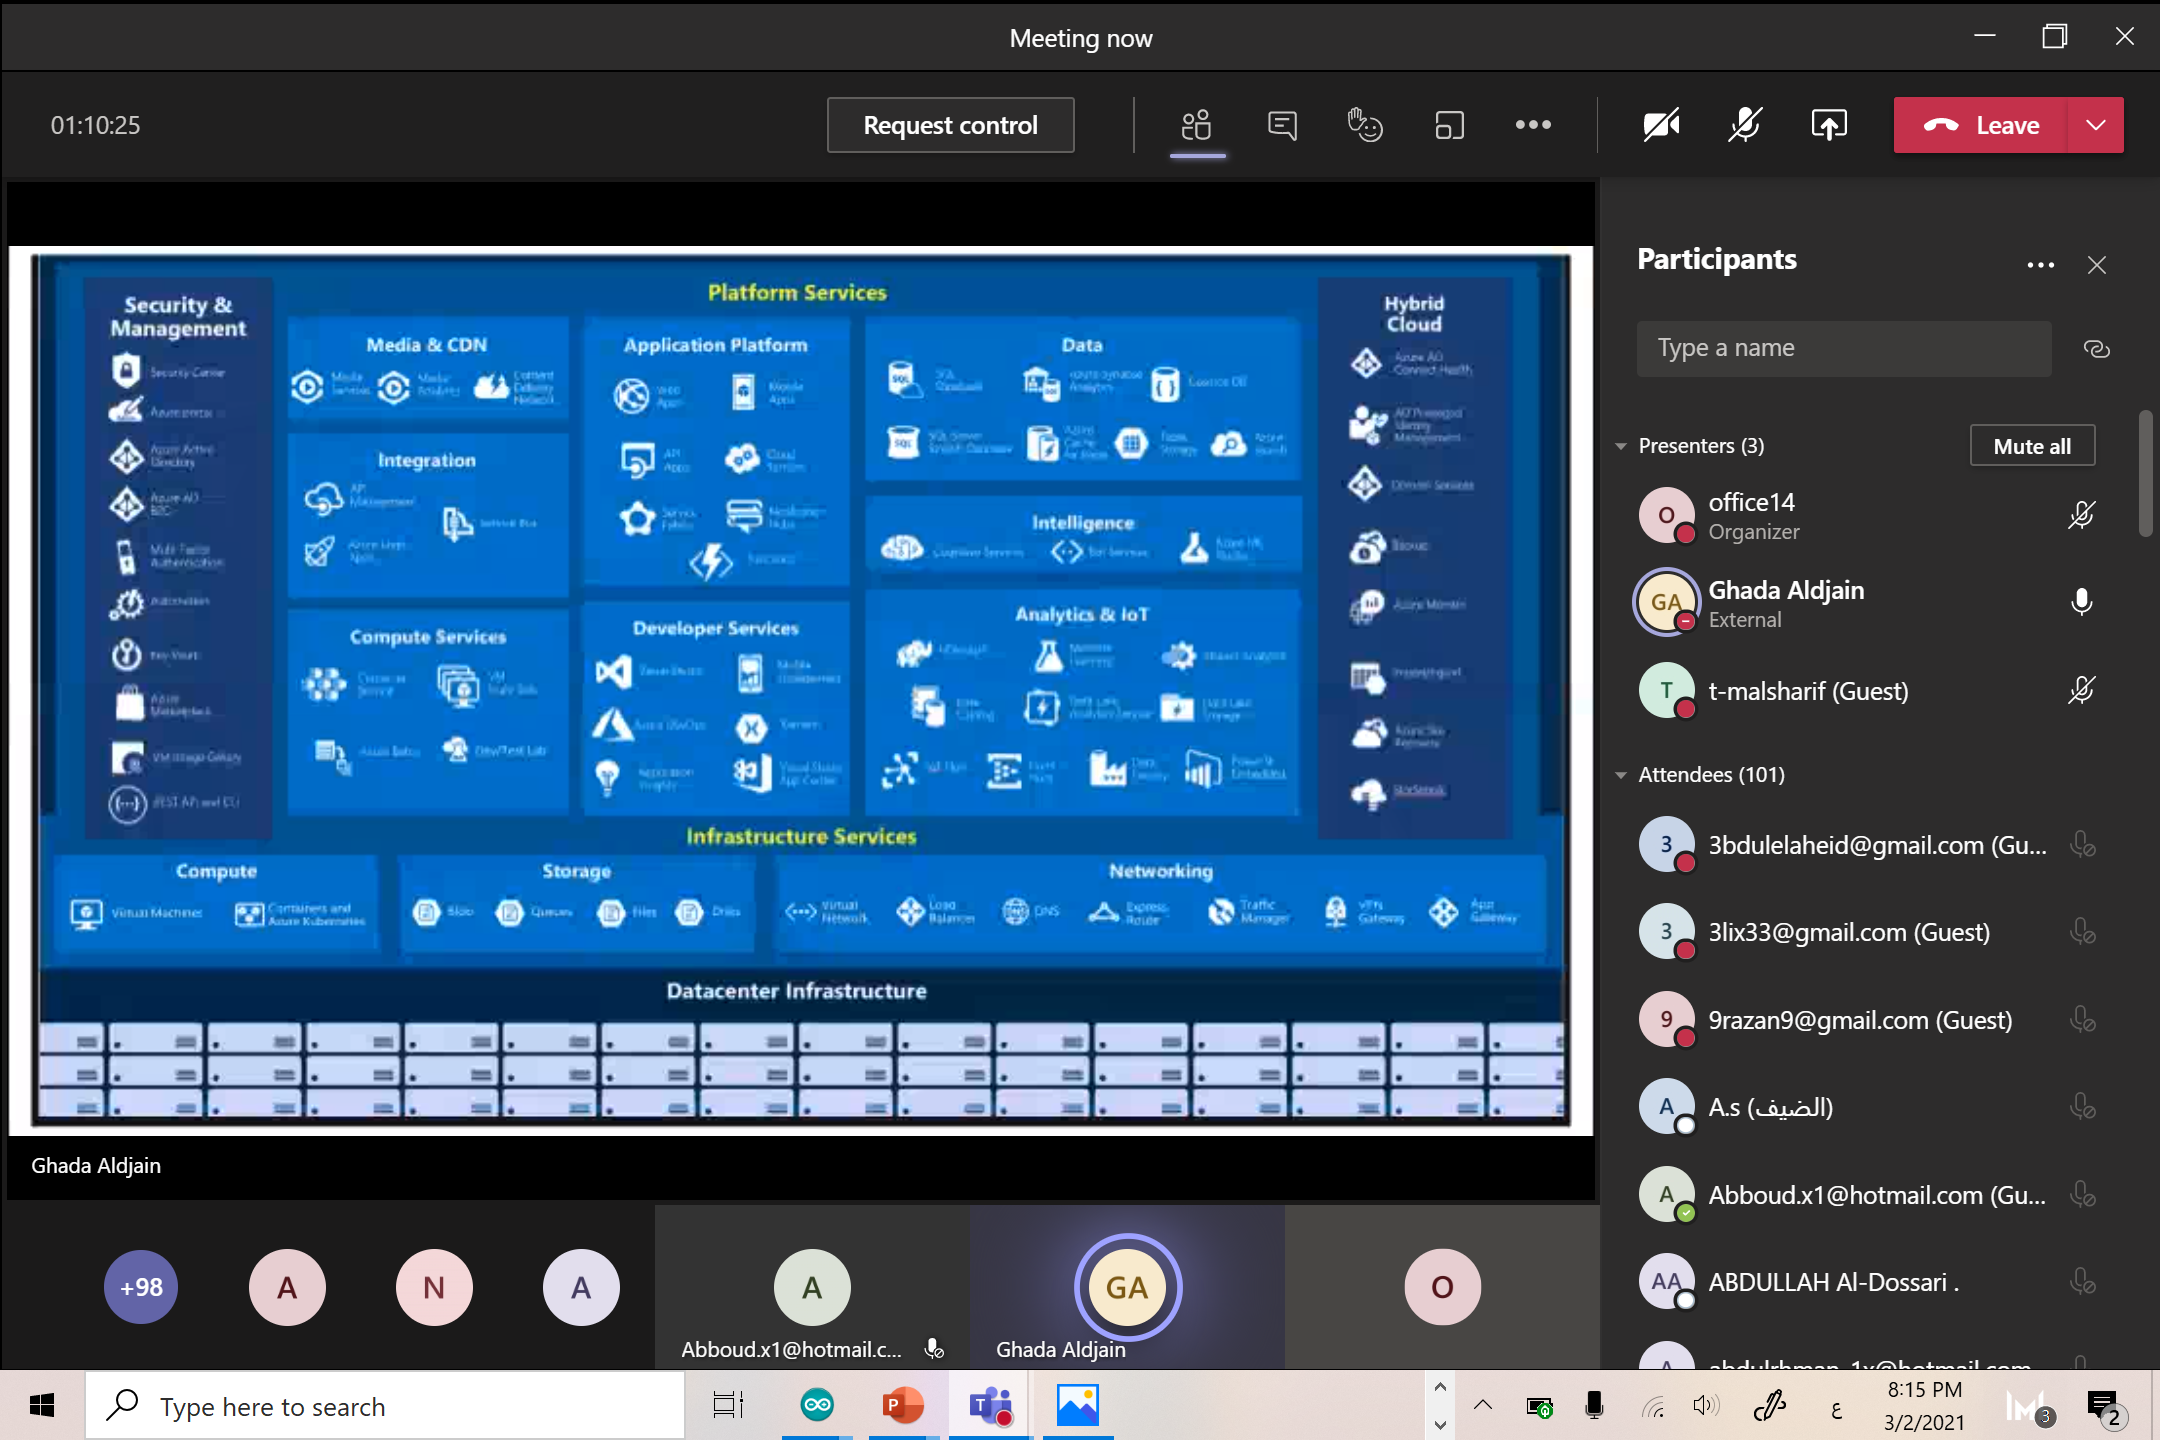Open the Leave dropdown arrow
2160x1440 pixels.
2096,125
